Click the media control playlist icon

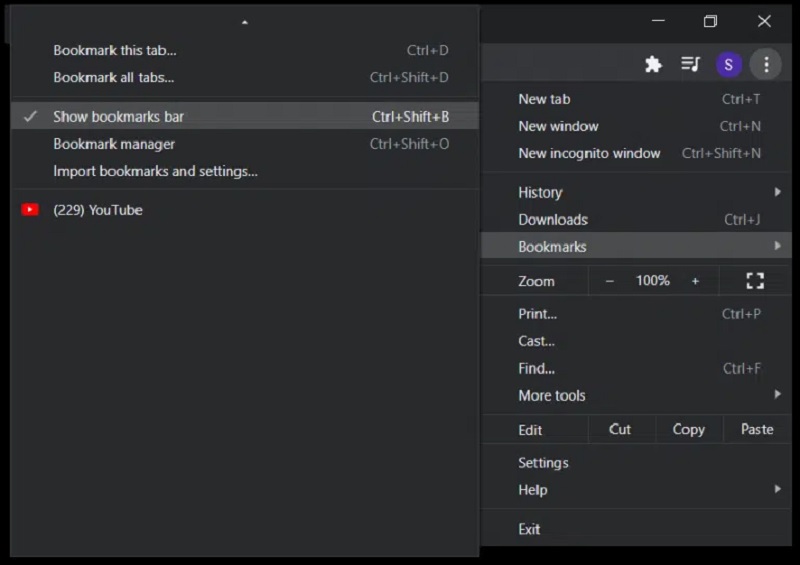click(x=691, y=65)
